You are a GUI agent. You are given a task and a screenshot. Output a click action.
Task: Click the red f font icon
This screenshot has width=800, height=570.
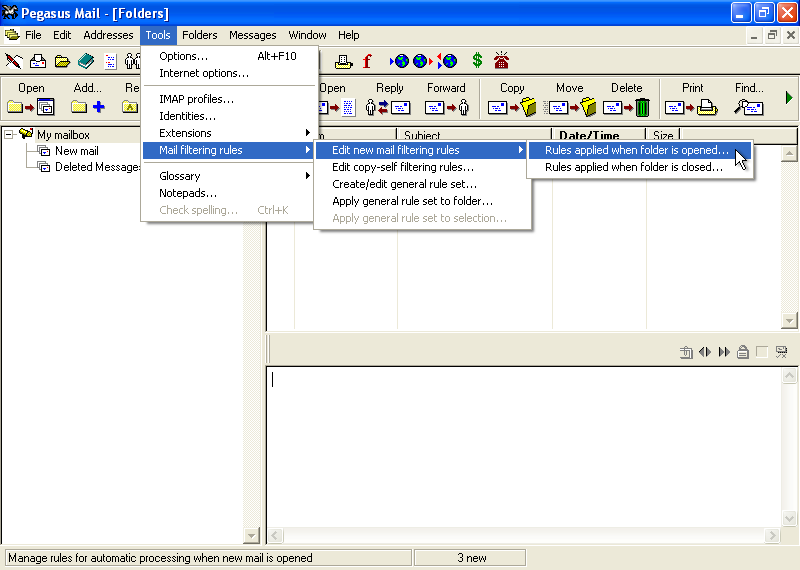tap(367, 61)
